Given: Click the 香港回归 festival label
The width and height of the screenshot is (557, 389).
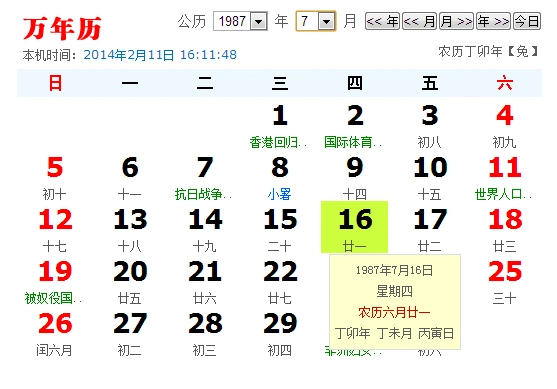Looking at the screenshot, I should [278, 142].
